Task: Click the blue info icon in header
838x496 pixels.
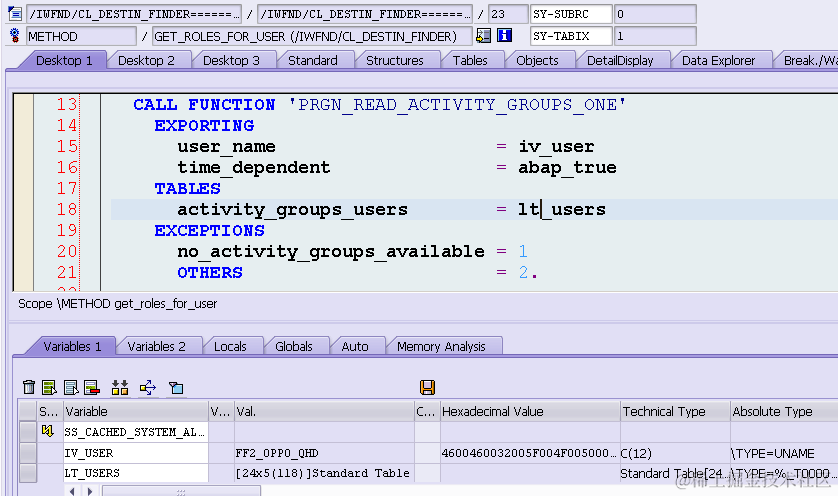Action: [504, 36]
